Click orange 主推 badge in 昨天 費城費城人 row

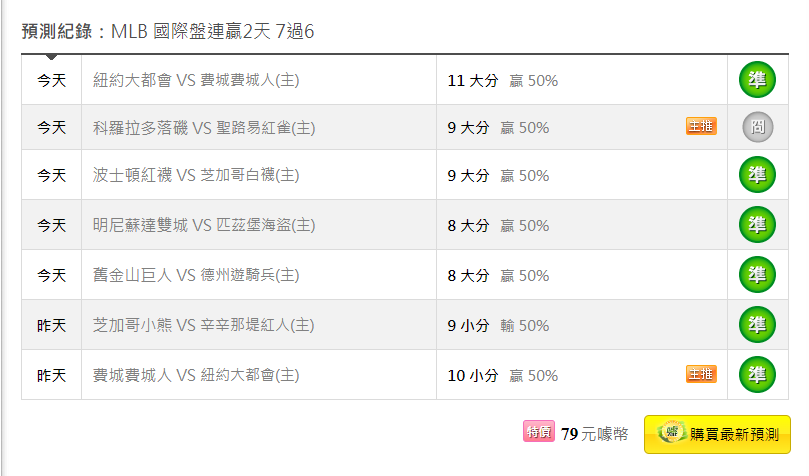[x=701, y=374]
